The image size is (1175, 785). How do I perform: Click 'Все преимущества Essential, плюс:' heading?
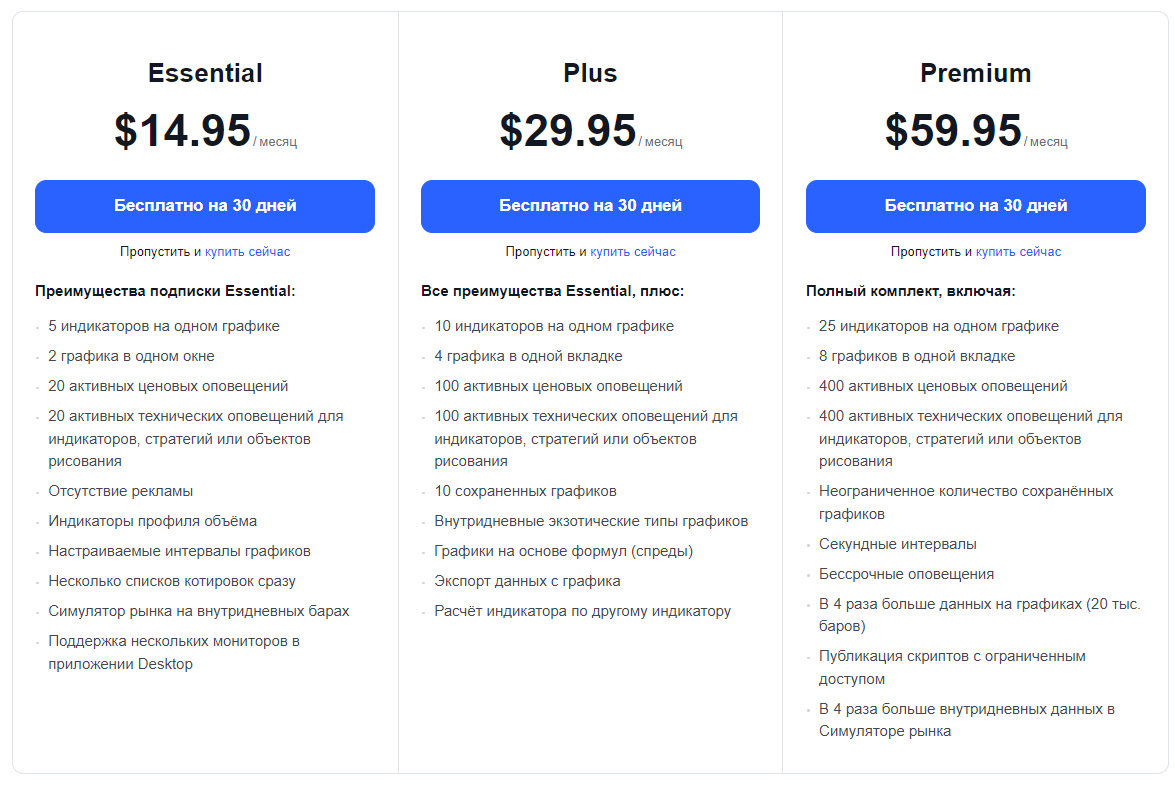[552, 291]
